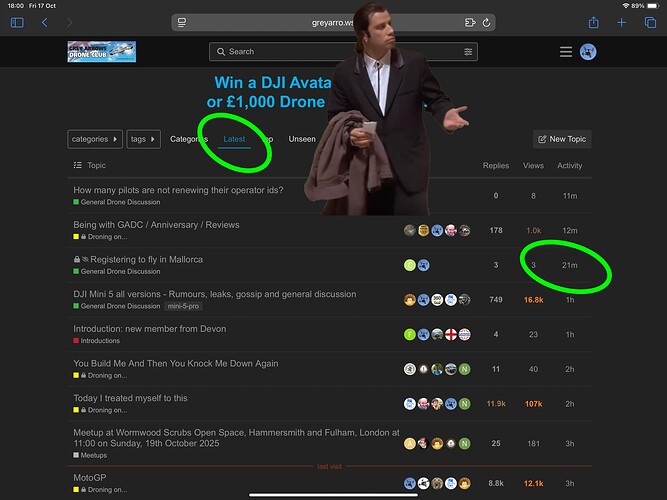The width and height of the screenshot is (667, 500).
Task: Open the Meetups category link
Action: (90, 455)
